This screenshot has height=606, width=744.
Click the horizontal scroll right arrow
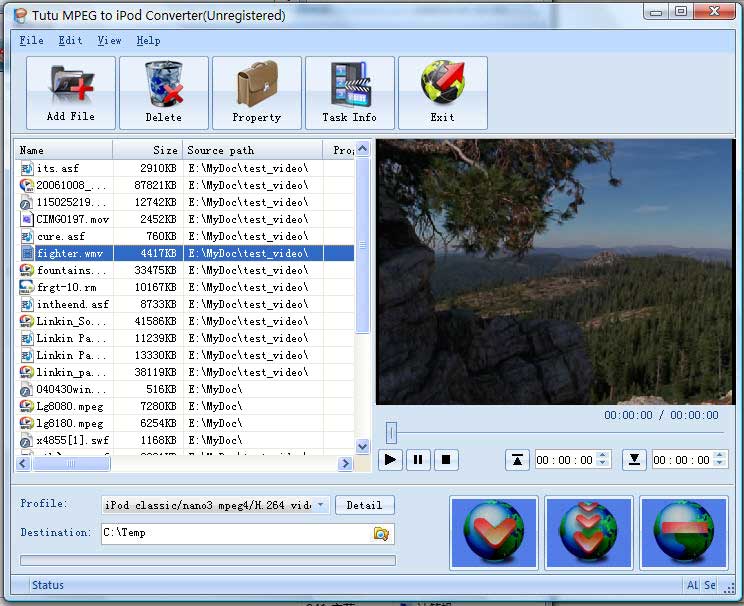pyautogui.click(x=345, y=464)
